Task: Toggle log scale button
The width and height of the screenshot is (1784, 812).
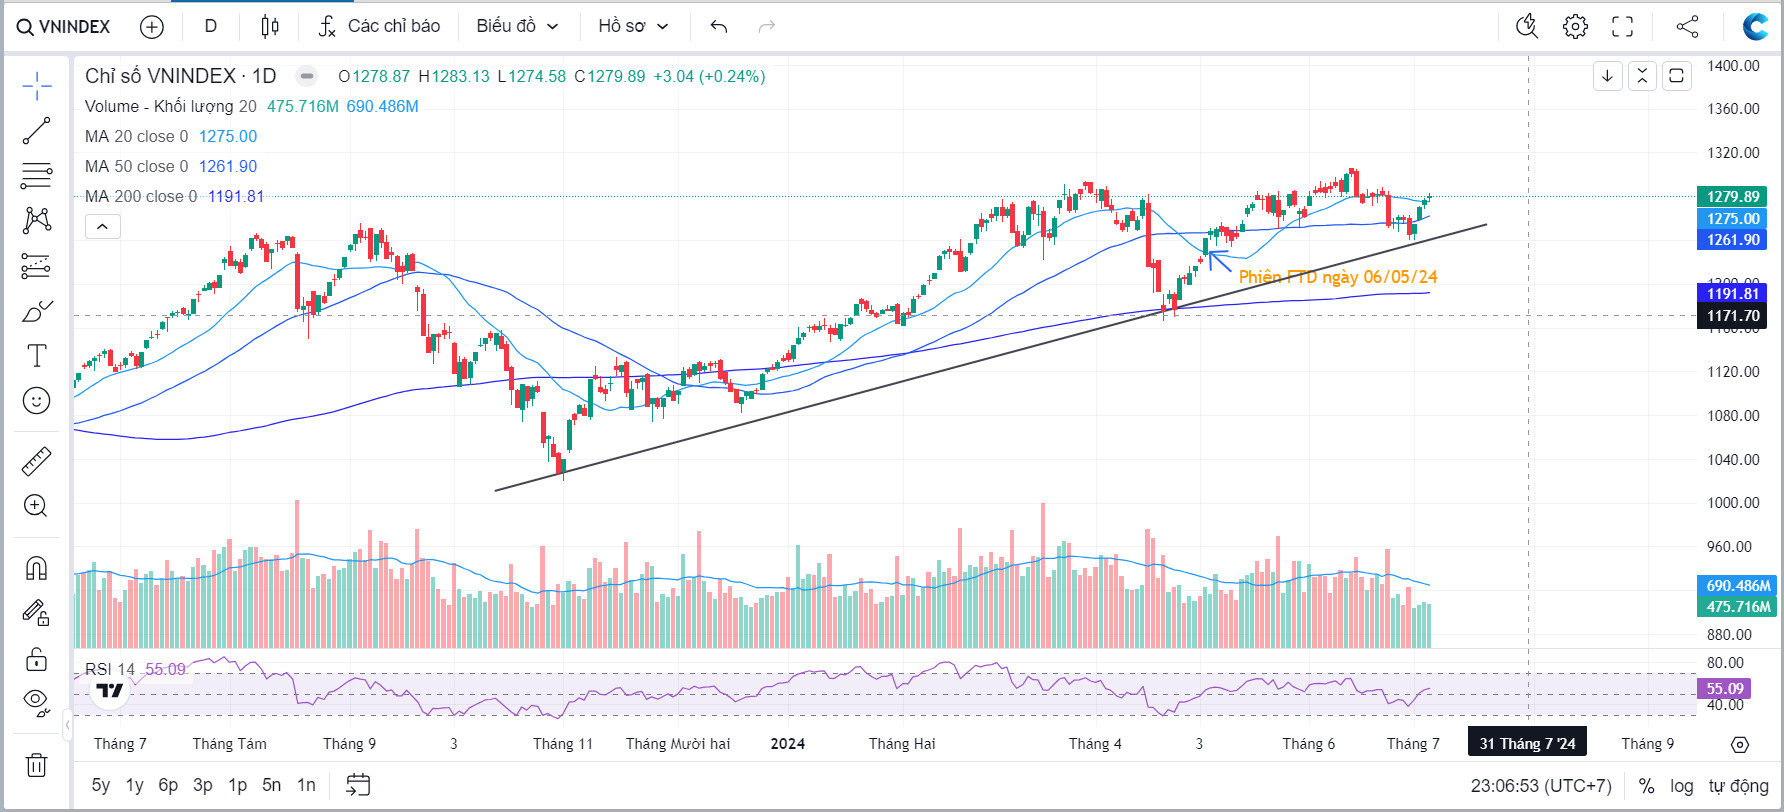Action: pyautogui.click(x=1682, y=786)
